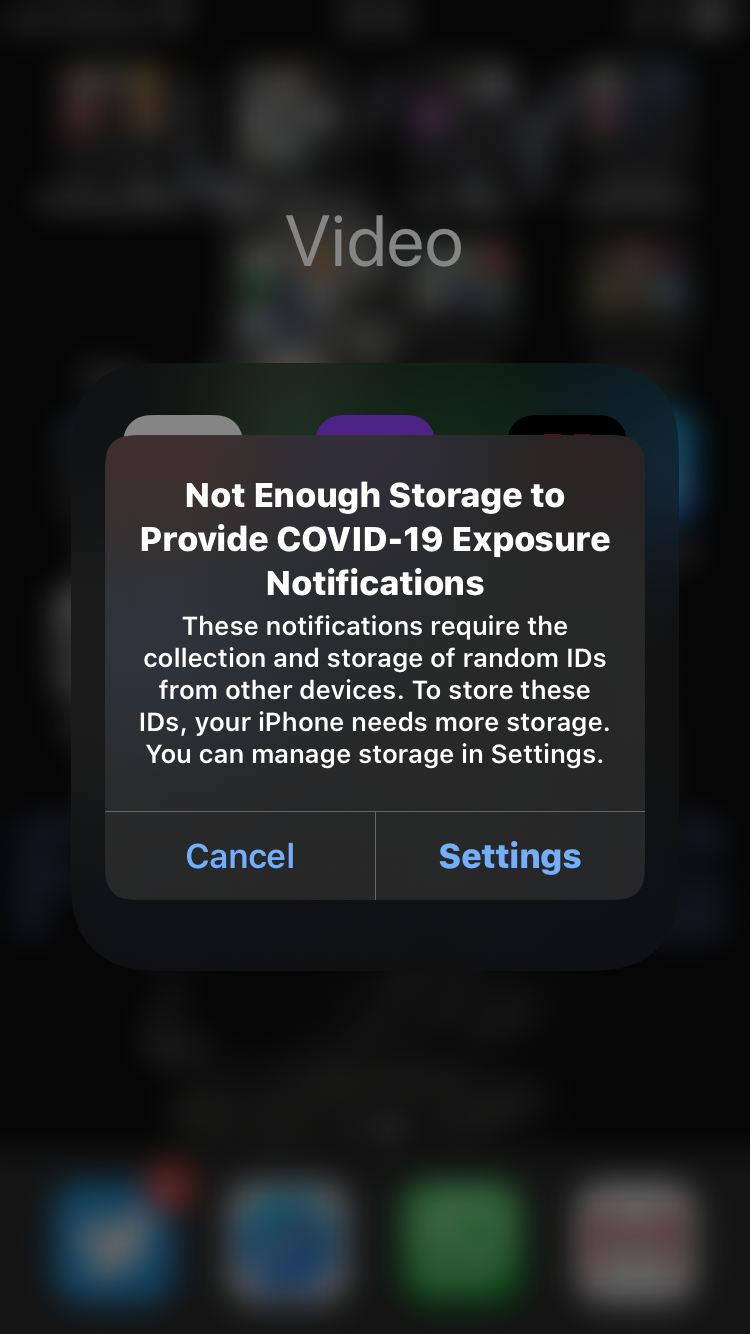Tap the Video folder title
Screen dimensions: 750x1334
click(375, 242)
